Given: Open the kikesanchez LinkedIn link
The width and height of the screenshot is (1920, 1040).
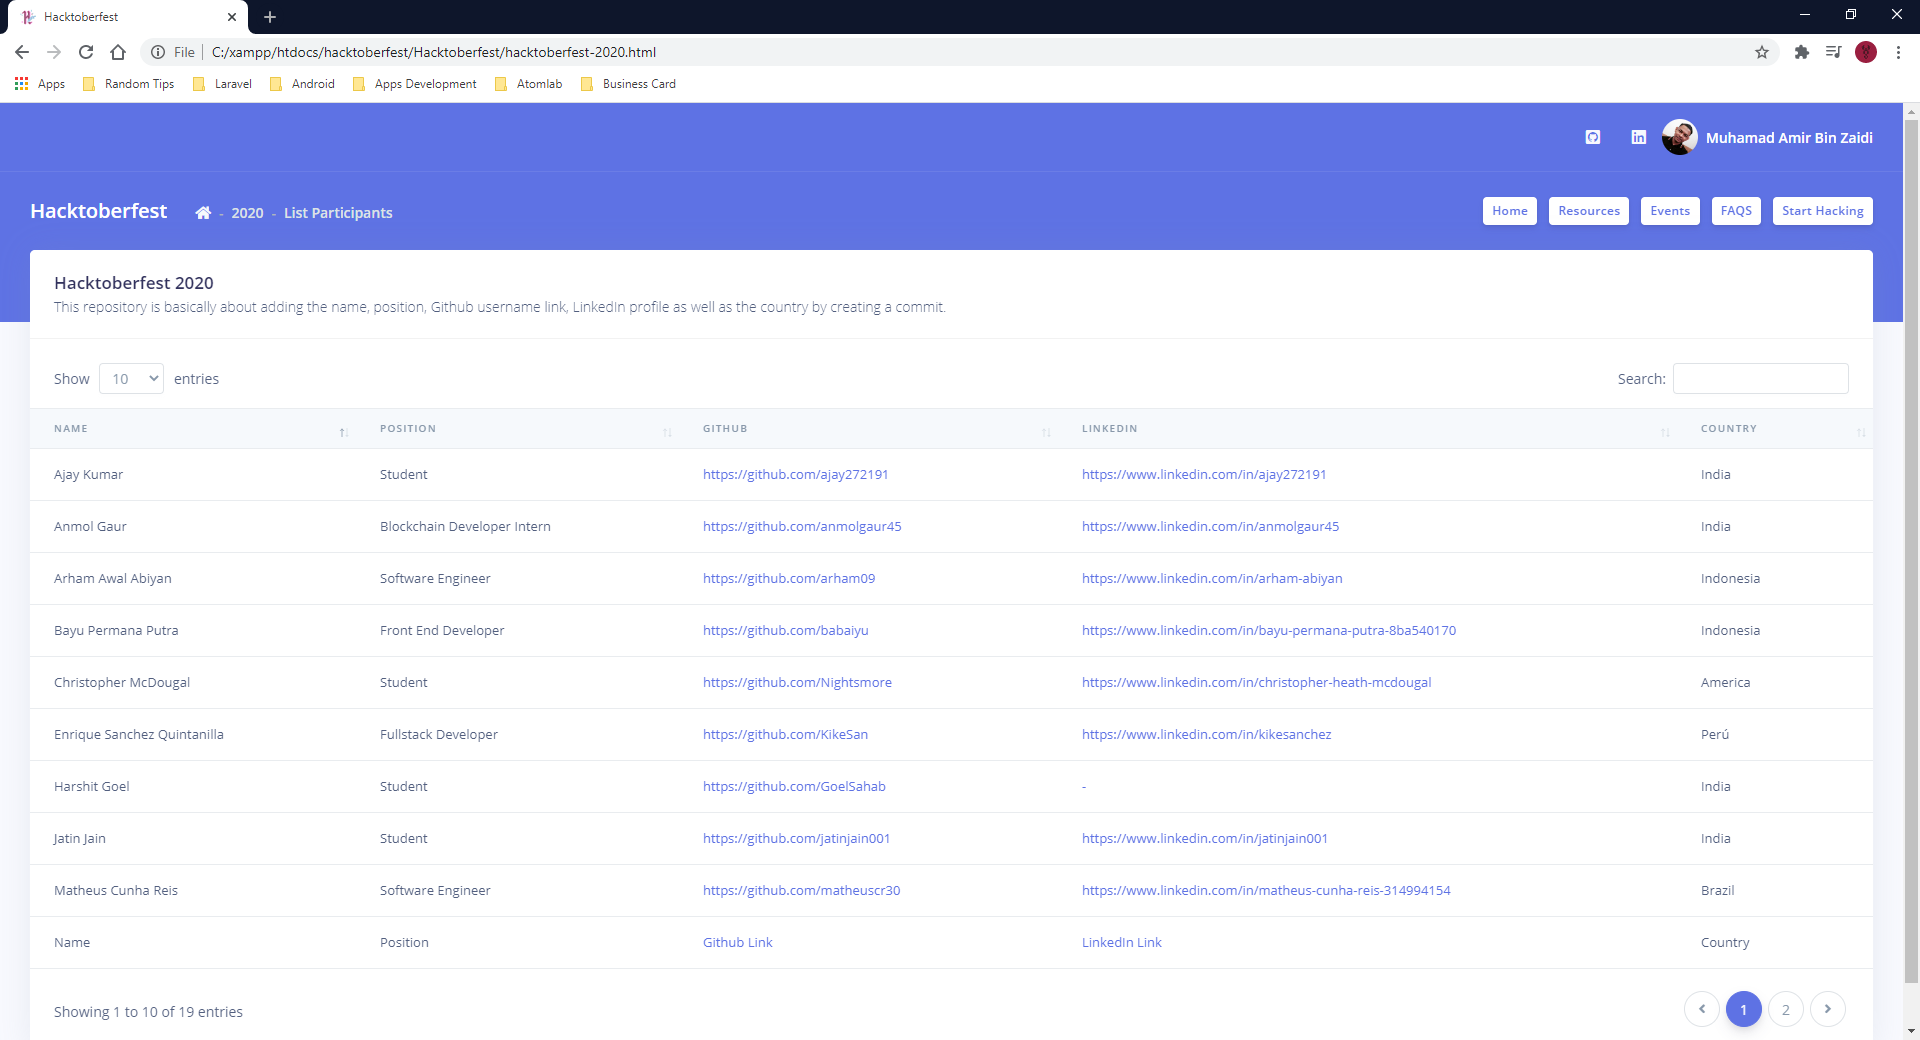Looking at the screenshot, I should point(1207,735).
